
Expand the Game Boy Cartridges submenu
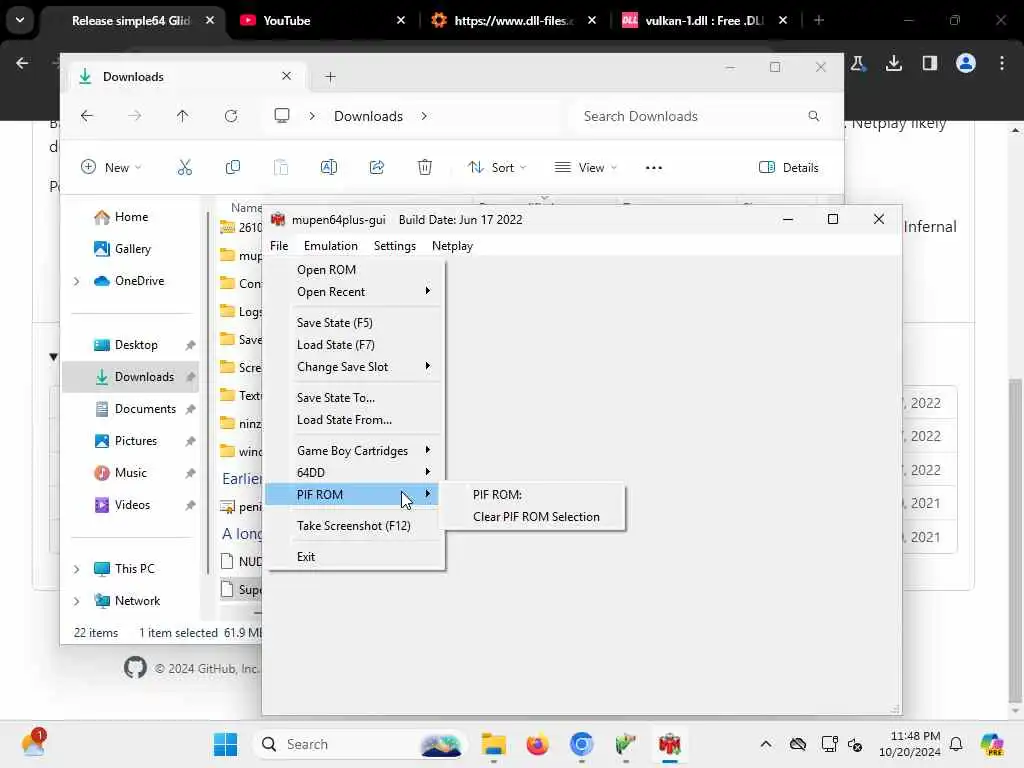pos(356,451)
